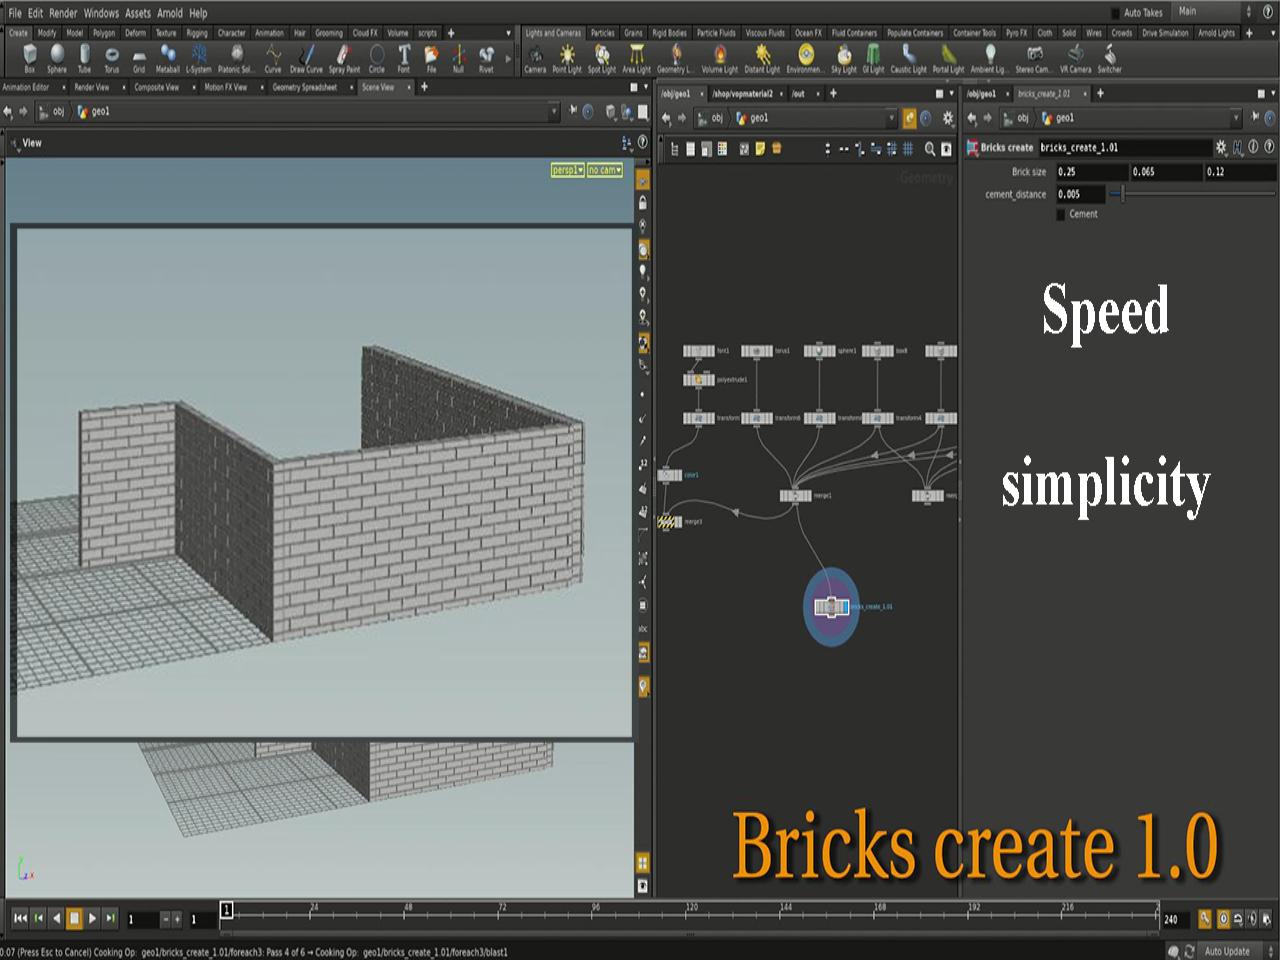Open the persp1 view dropdown
Viewport: 1280px width, 960px height.
coord(566,170)
